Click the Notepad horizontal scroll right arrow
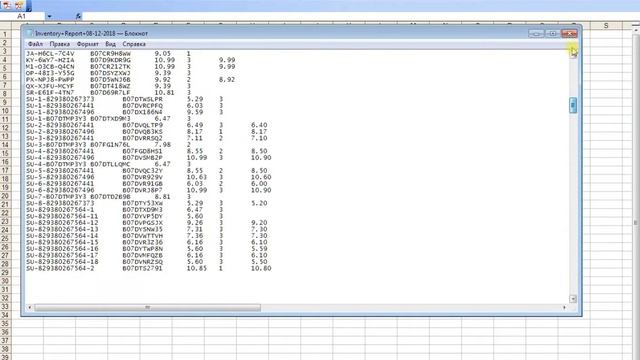This screenshot has height=360, width=640. click(564, 307)
